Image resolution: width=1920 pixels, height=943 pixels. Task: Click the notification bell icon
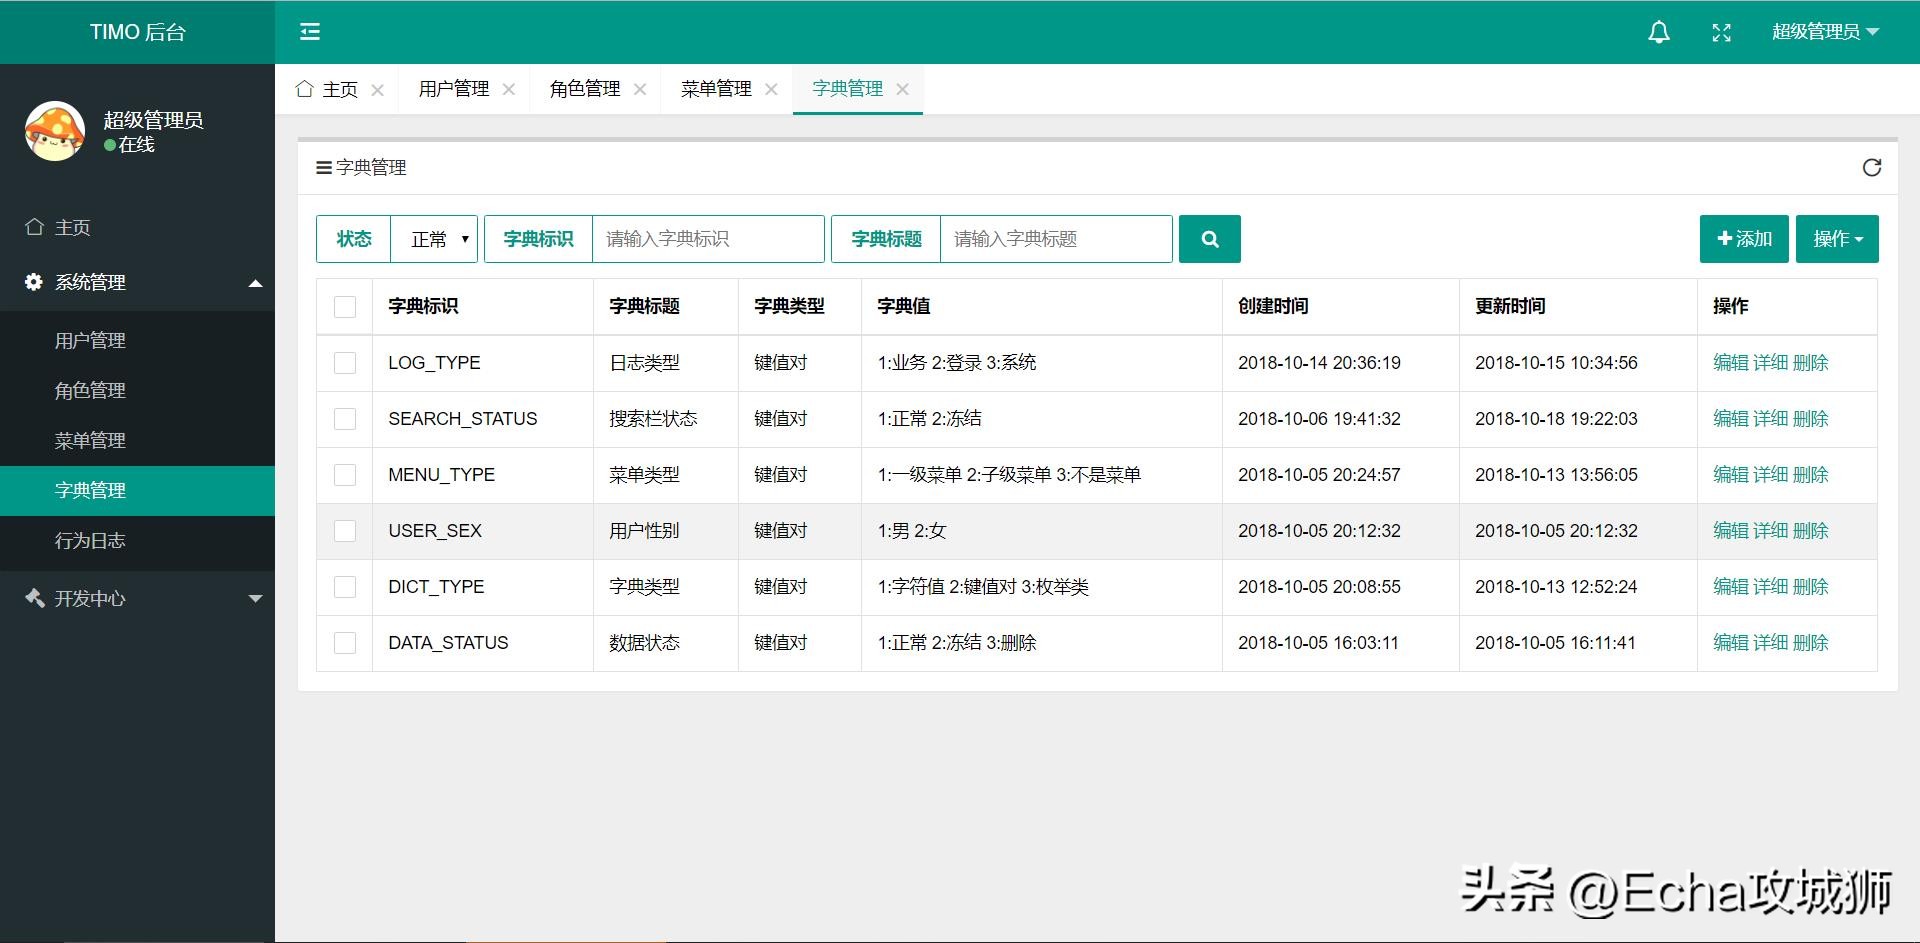(x=1658, y=31)
